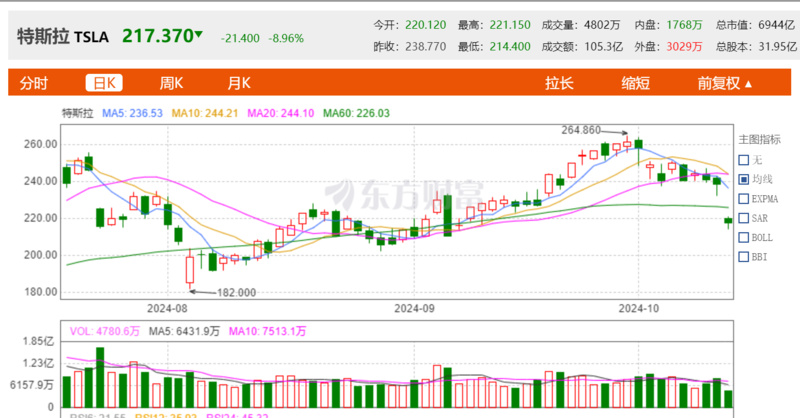
Task: Click the 缩短 shorten chart button
Action: click(x=636, y=83)
